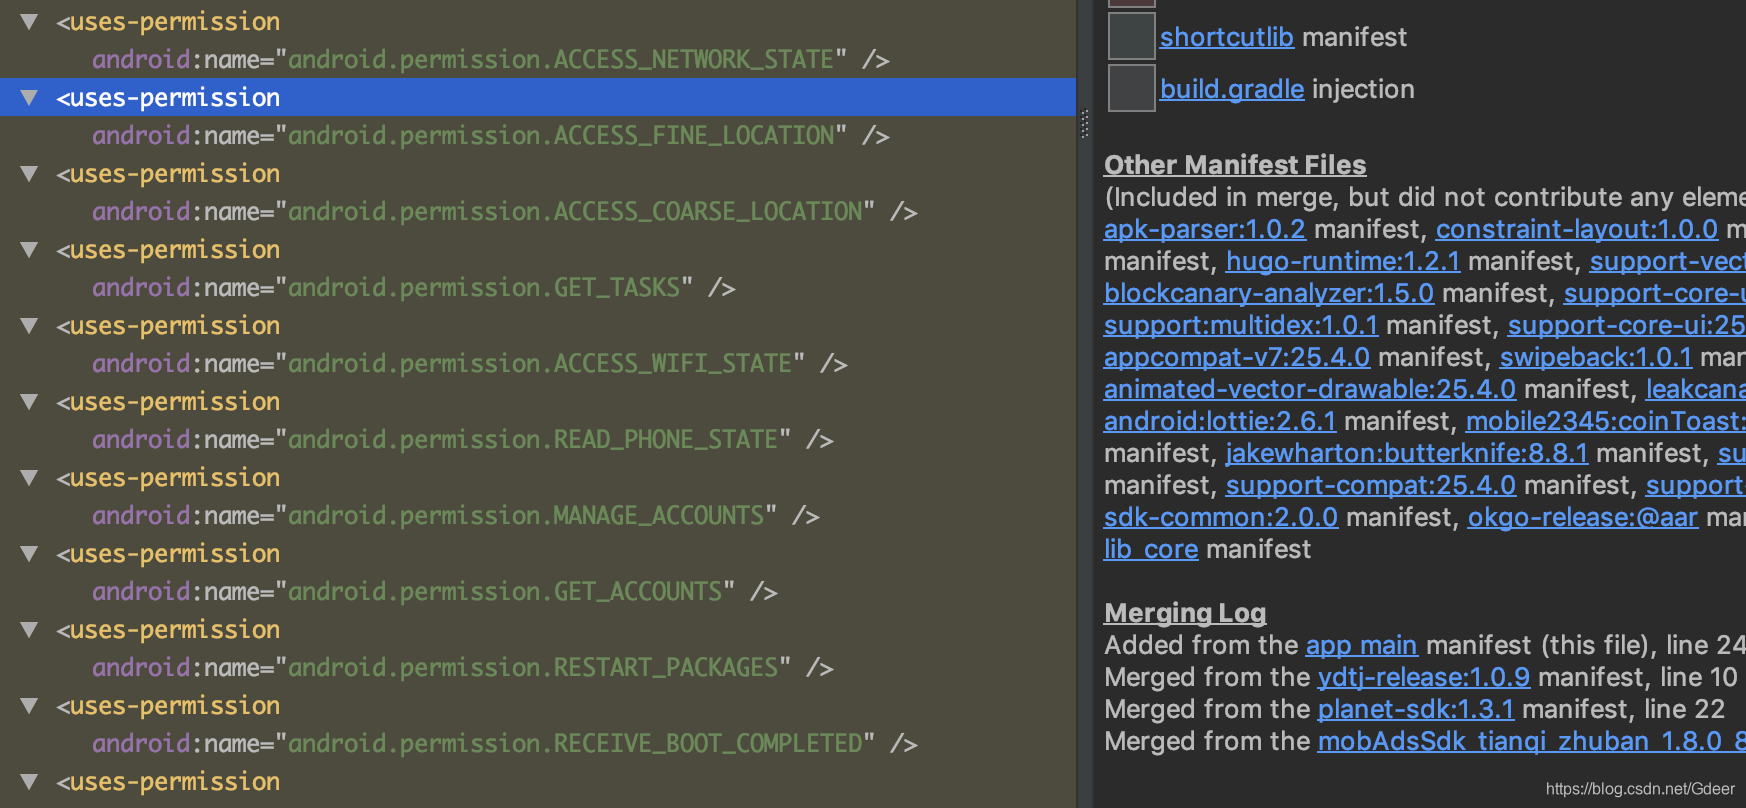
Task: Open the apk-parser:1.0.2 manifest link
Action: click(1205, 229)
